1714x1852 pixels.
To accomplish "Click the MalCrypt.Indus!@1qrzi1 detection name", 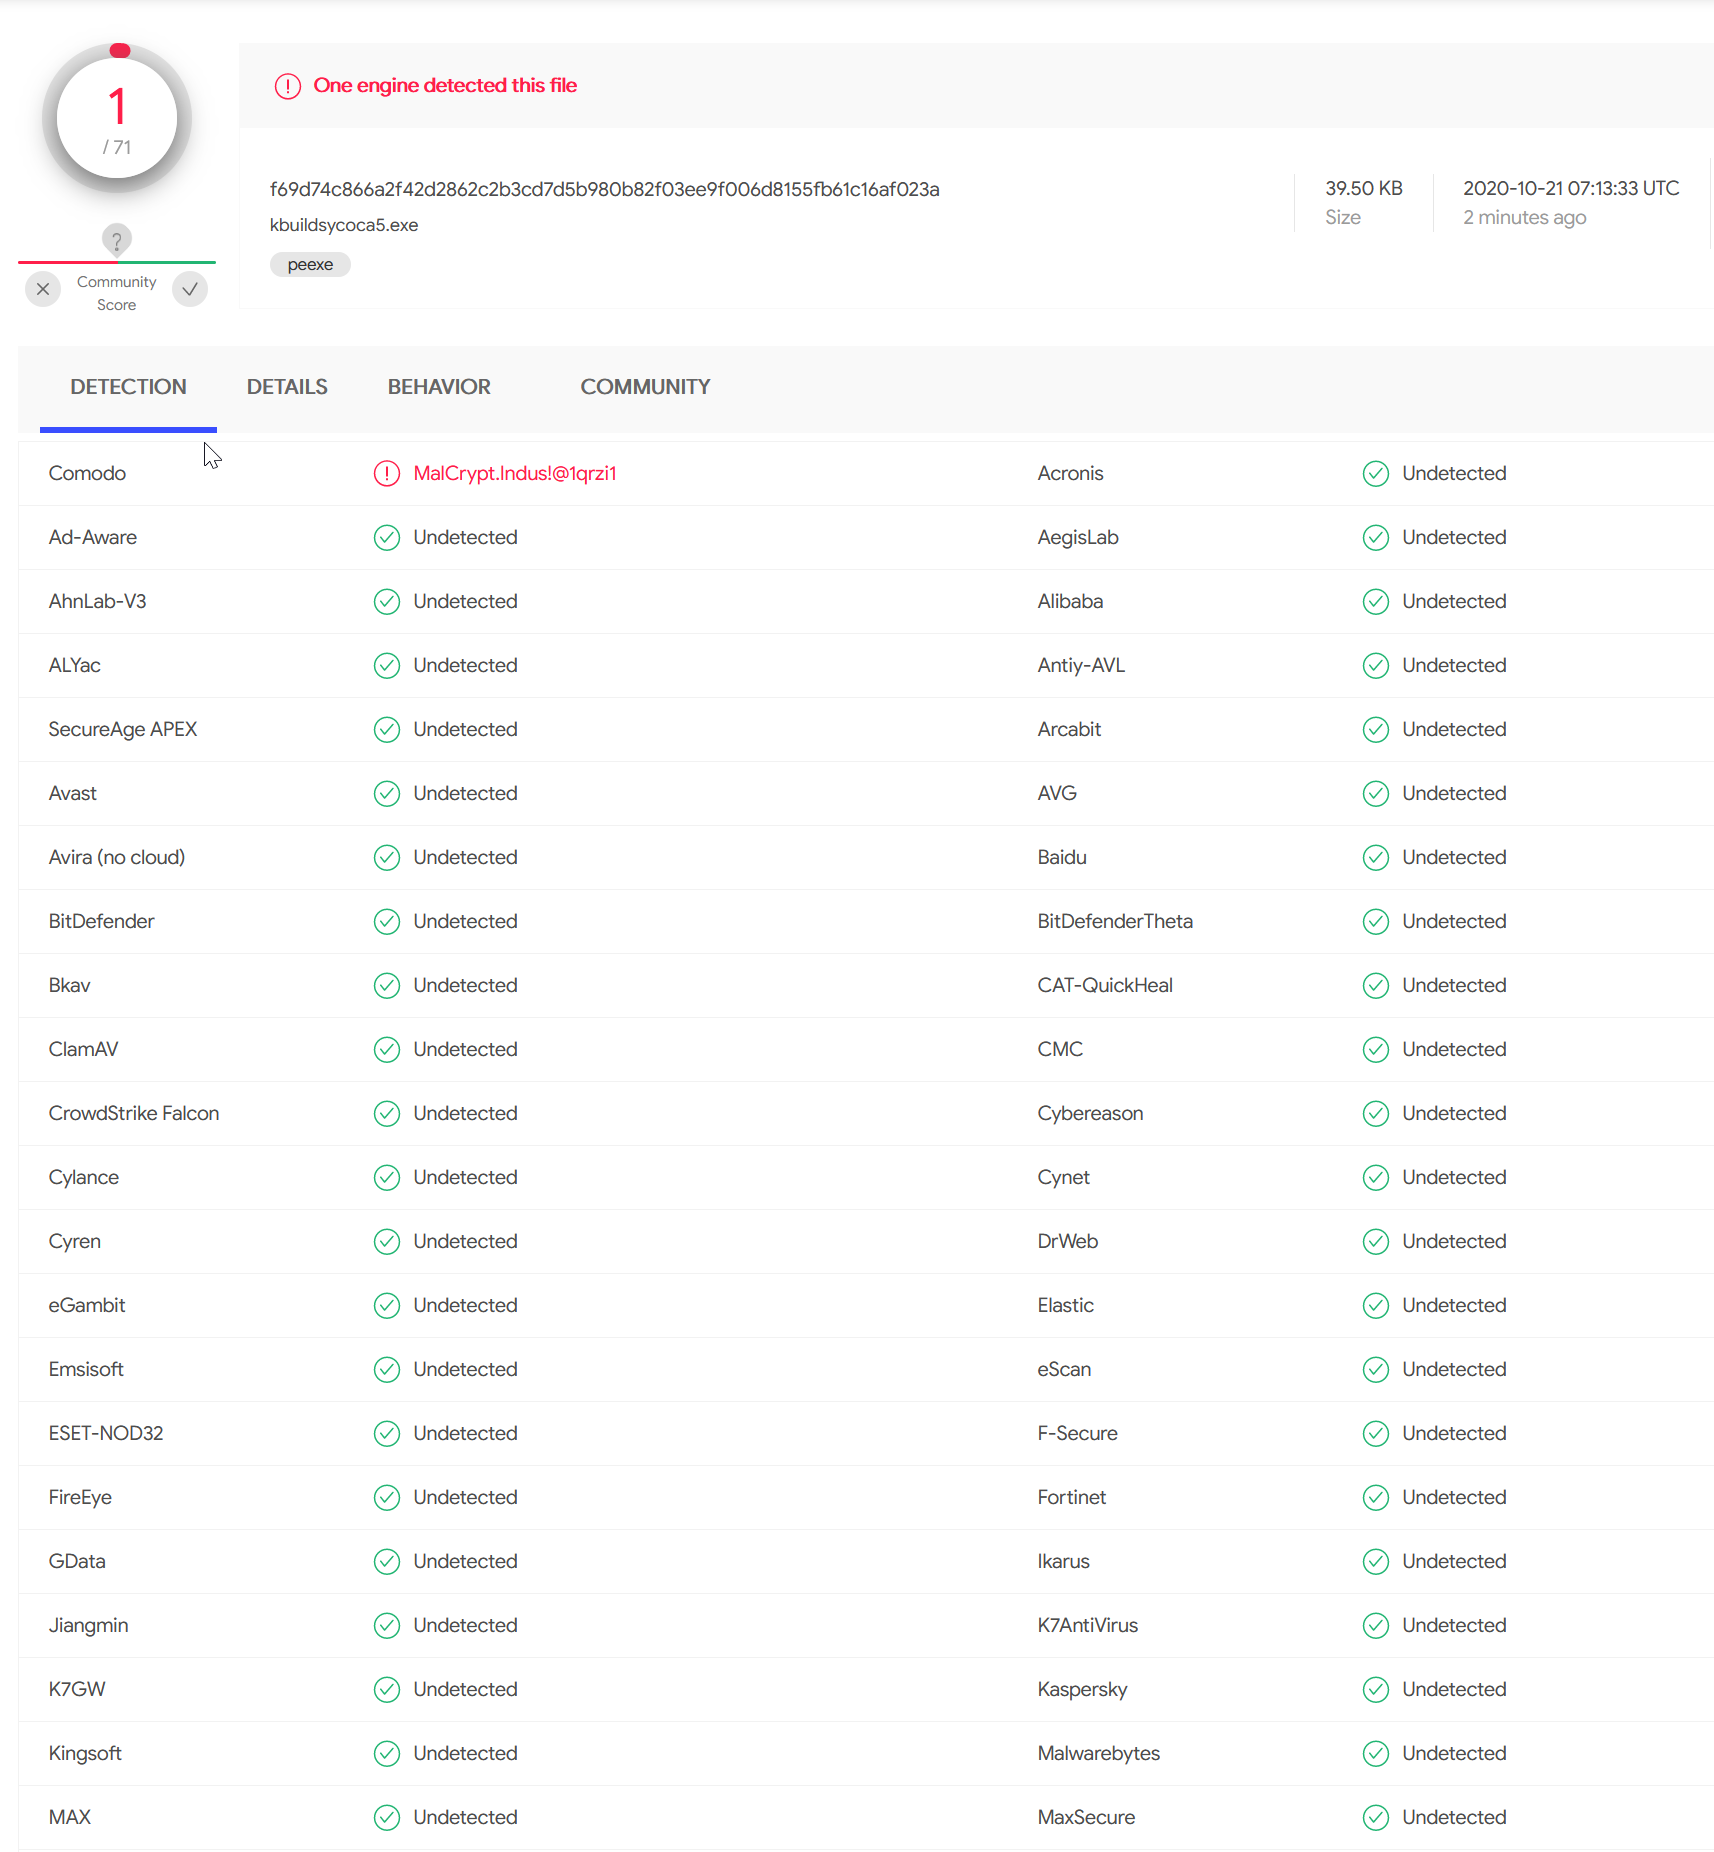I will coord(515,473).
